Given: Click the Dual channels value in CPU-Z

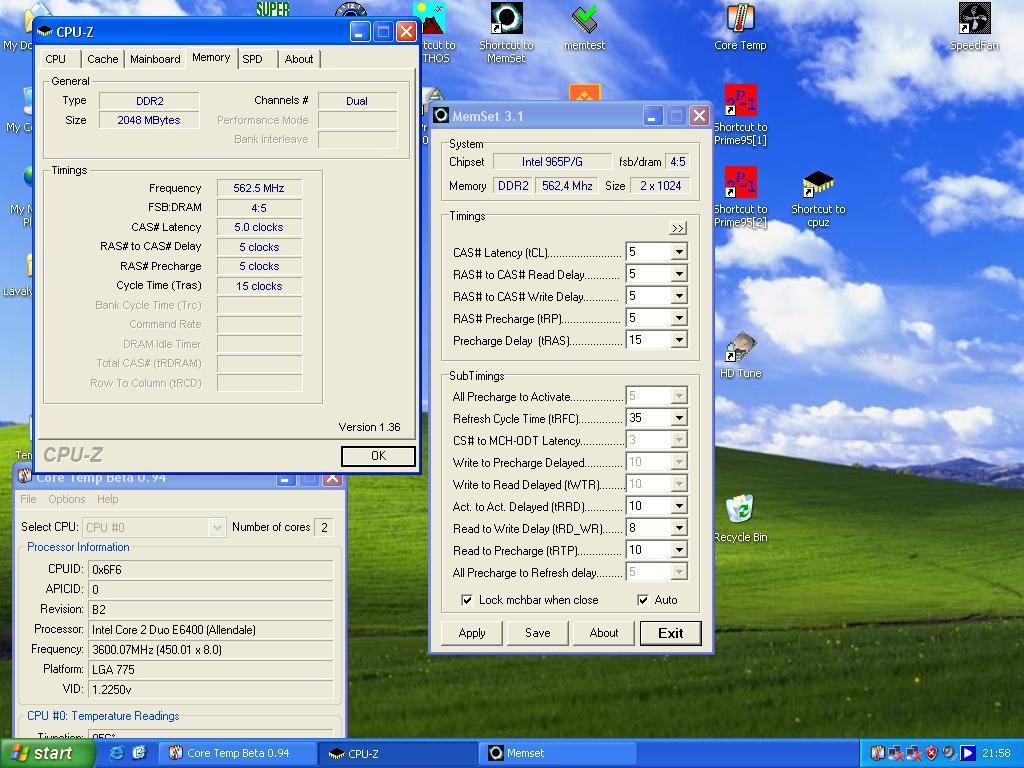Looking at the screenshot, I should click(x=357, y=101).
